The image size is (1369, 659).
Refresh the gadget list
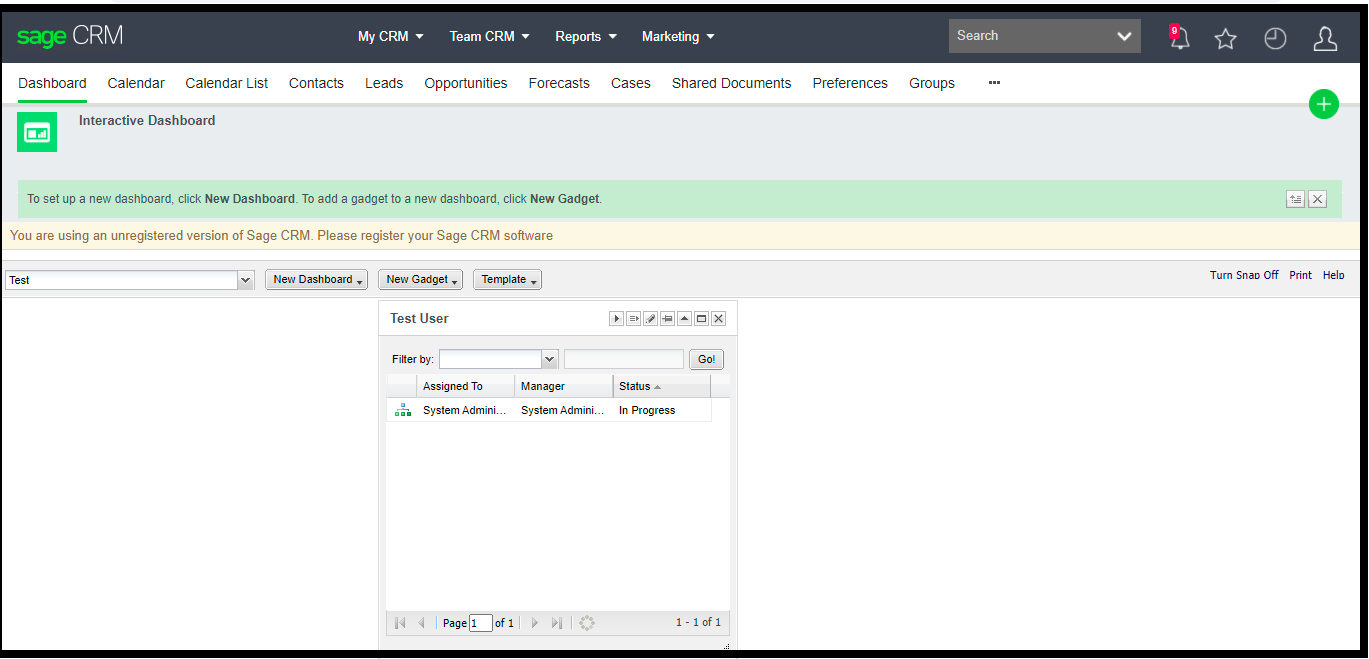tap(587, 623)
